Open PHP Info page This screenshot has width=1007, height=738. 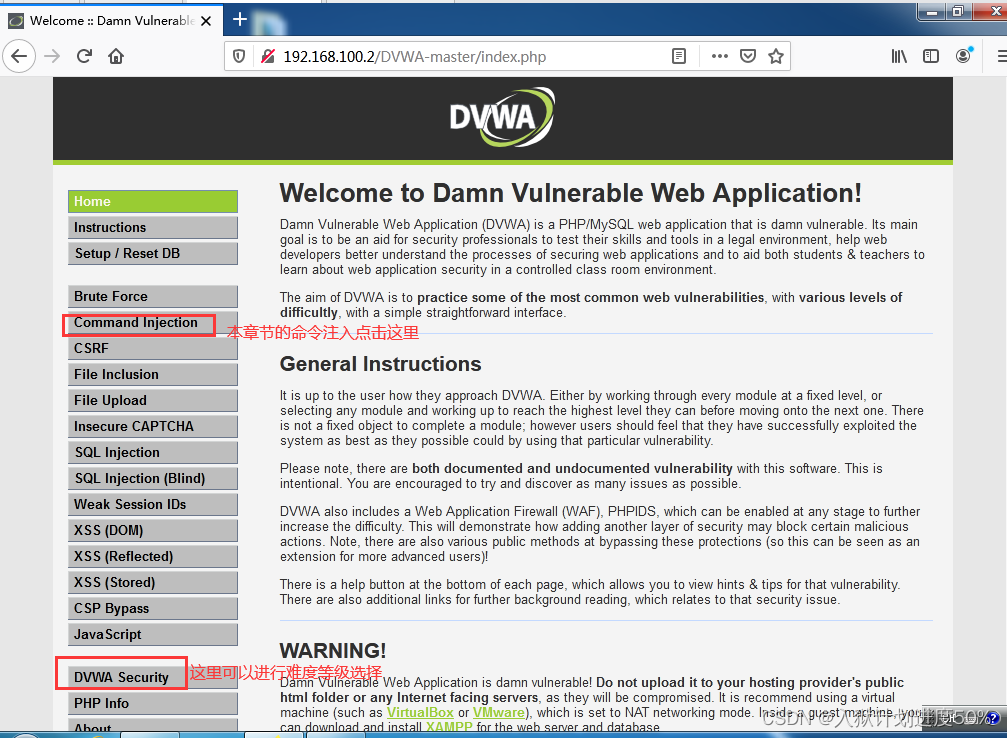click(x=153, y=703)
